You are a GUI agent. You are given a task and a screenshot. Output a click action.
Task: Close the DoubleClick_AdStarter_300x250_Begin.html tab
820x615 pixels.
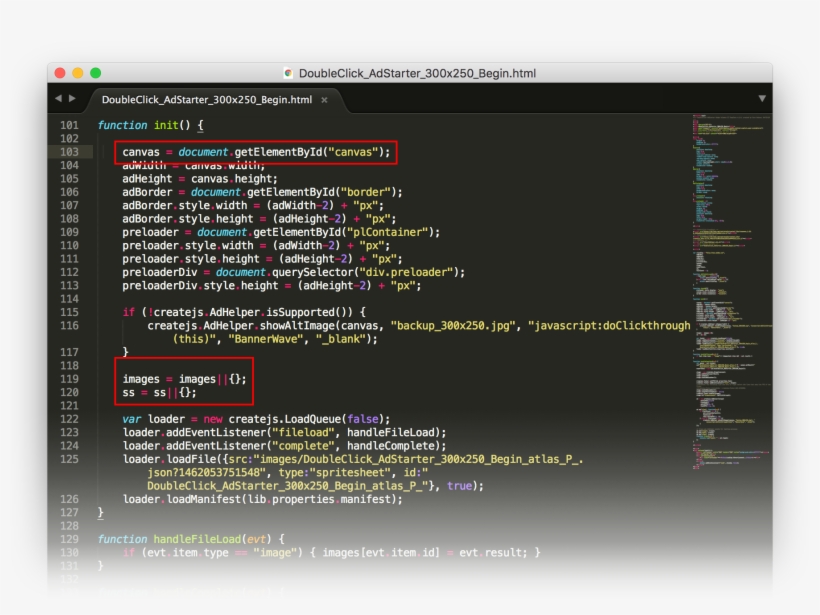[x=324, y=100]
